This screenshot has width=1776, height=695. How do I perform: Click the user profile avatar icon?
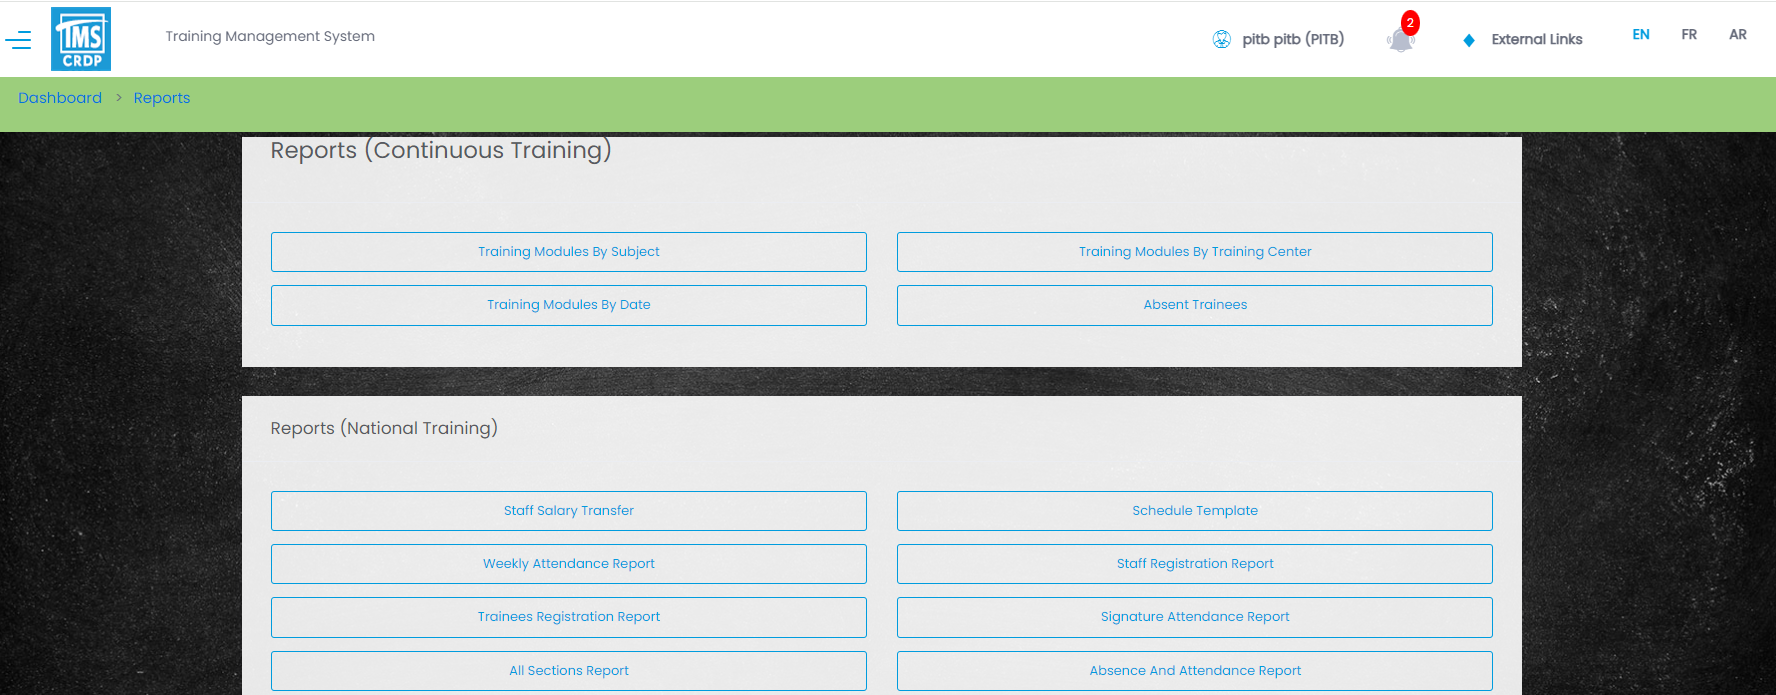[1221, 39]
